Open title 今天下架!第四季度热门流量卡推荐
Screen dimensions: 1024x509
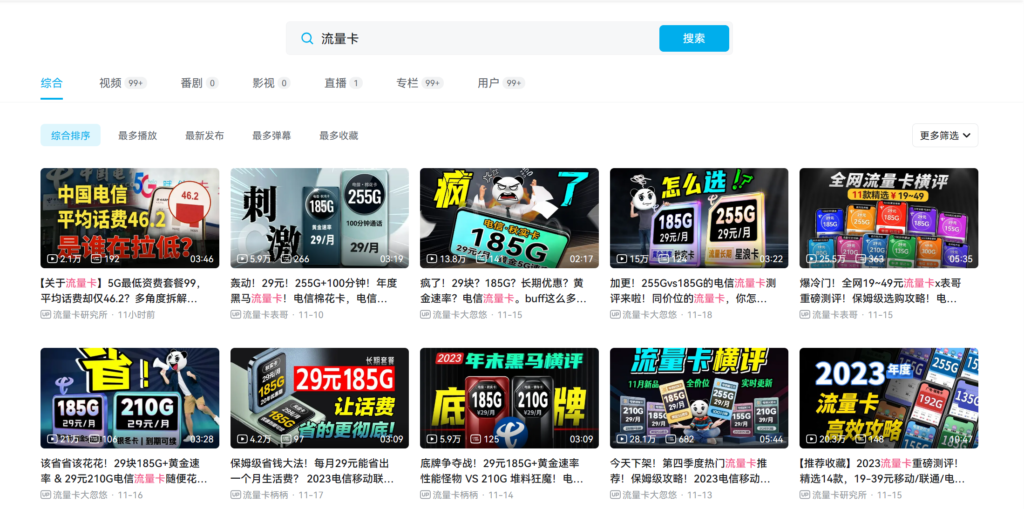(x=692, y=470)
